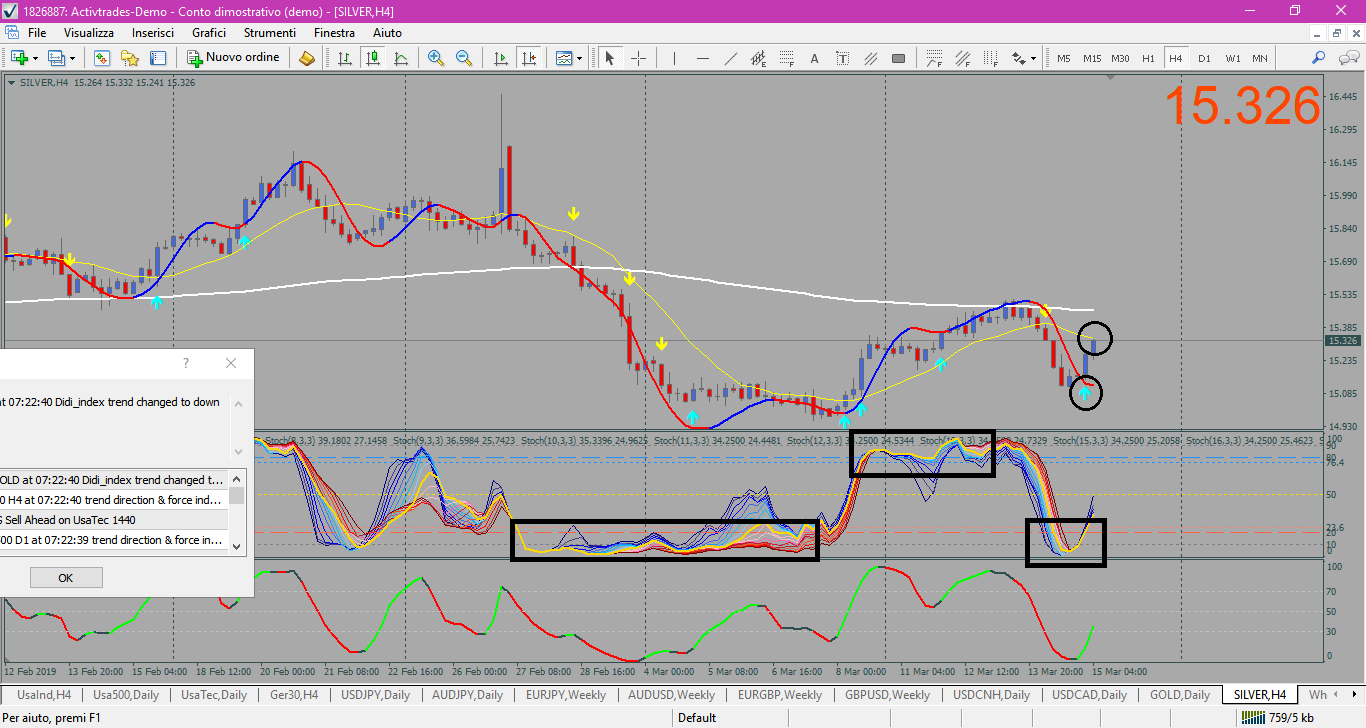Open the chart templates icon
The image size is (1366, 728).
(x=565, y=58)
